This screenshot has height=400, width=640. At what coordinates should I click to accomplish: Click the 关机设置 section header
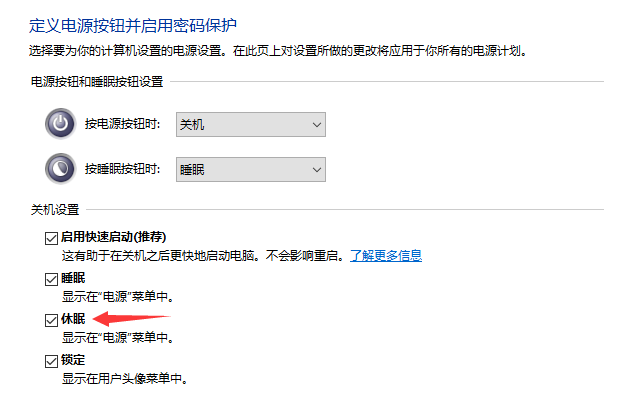pos(55,210)
